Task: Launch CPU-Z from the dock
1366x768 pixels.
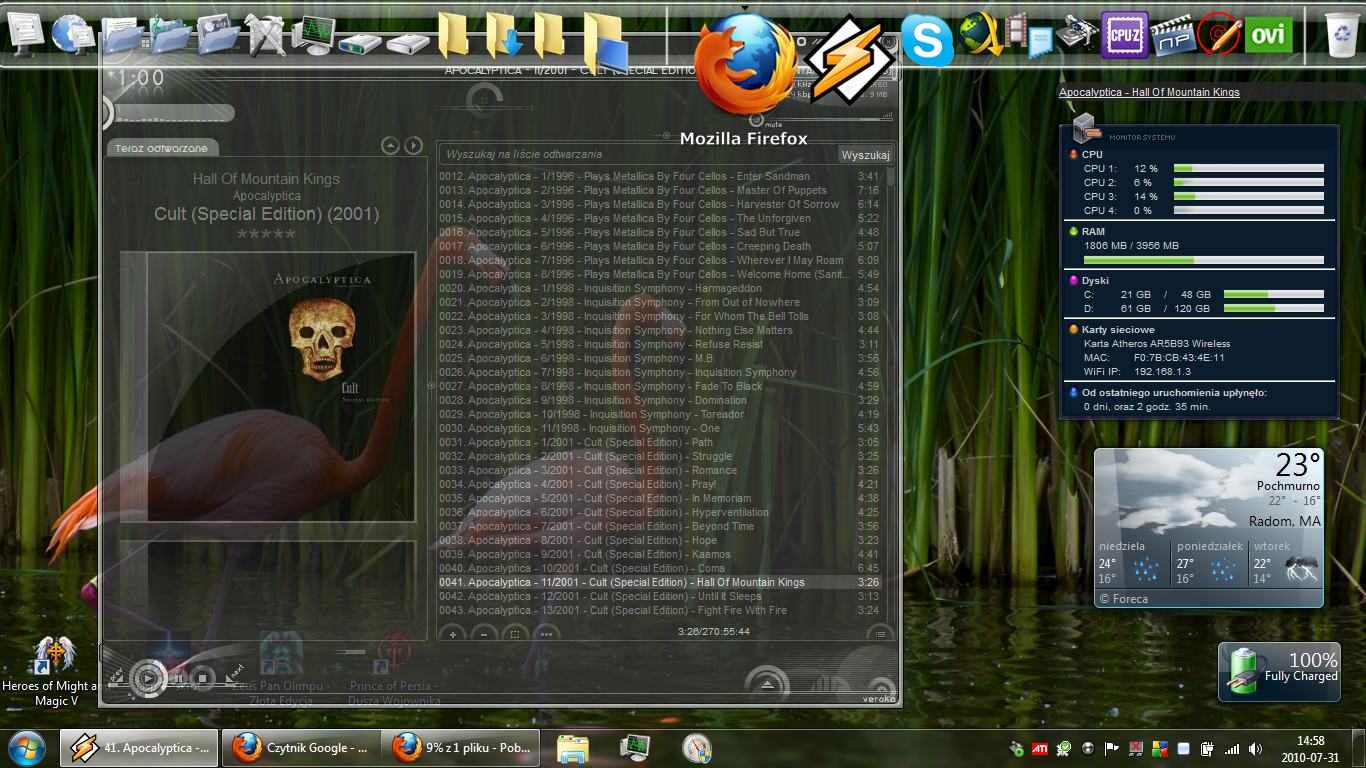Action: tap(1125, 36)
